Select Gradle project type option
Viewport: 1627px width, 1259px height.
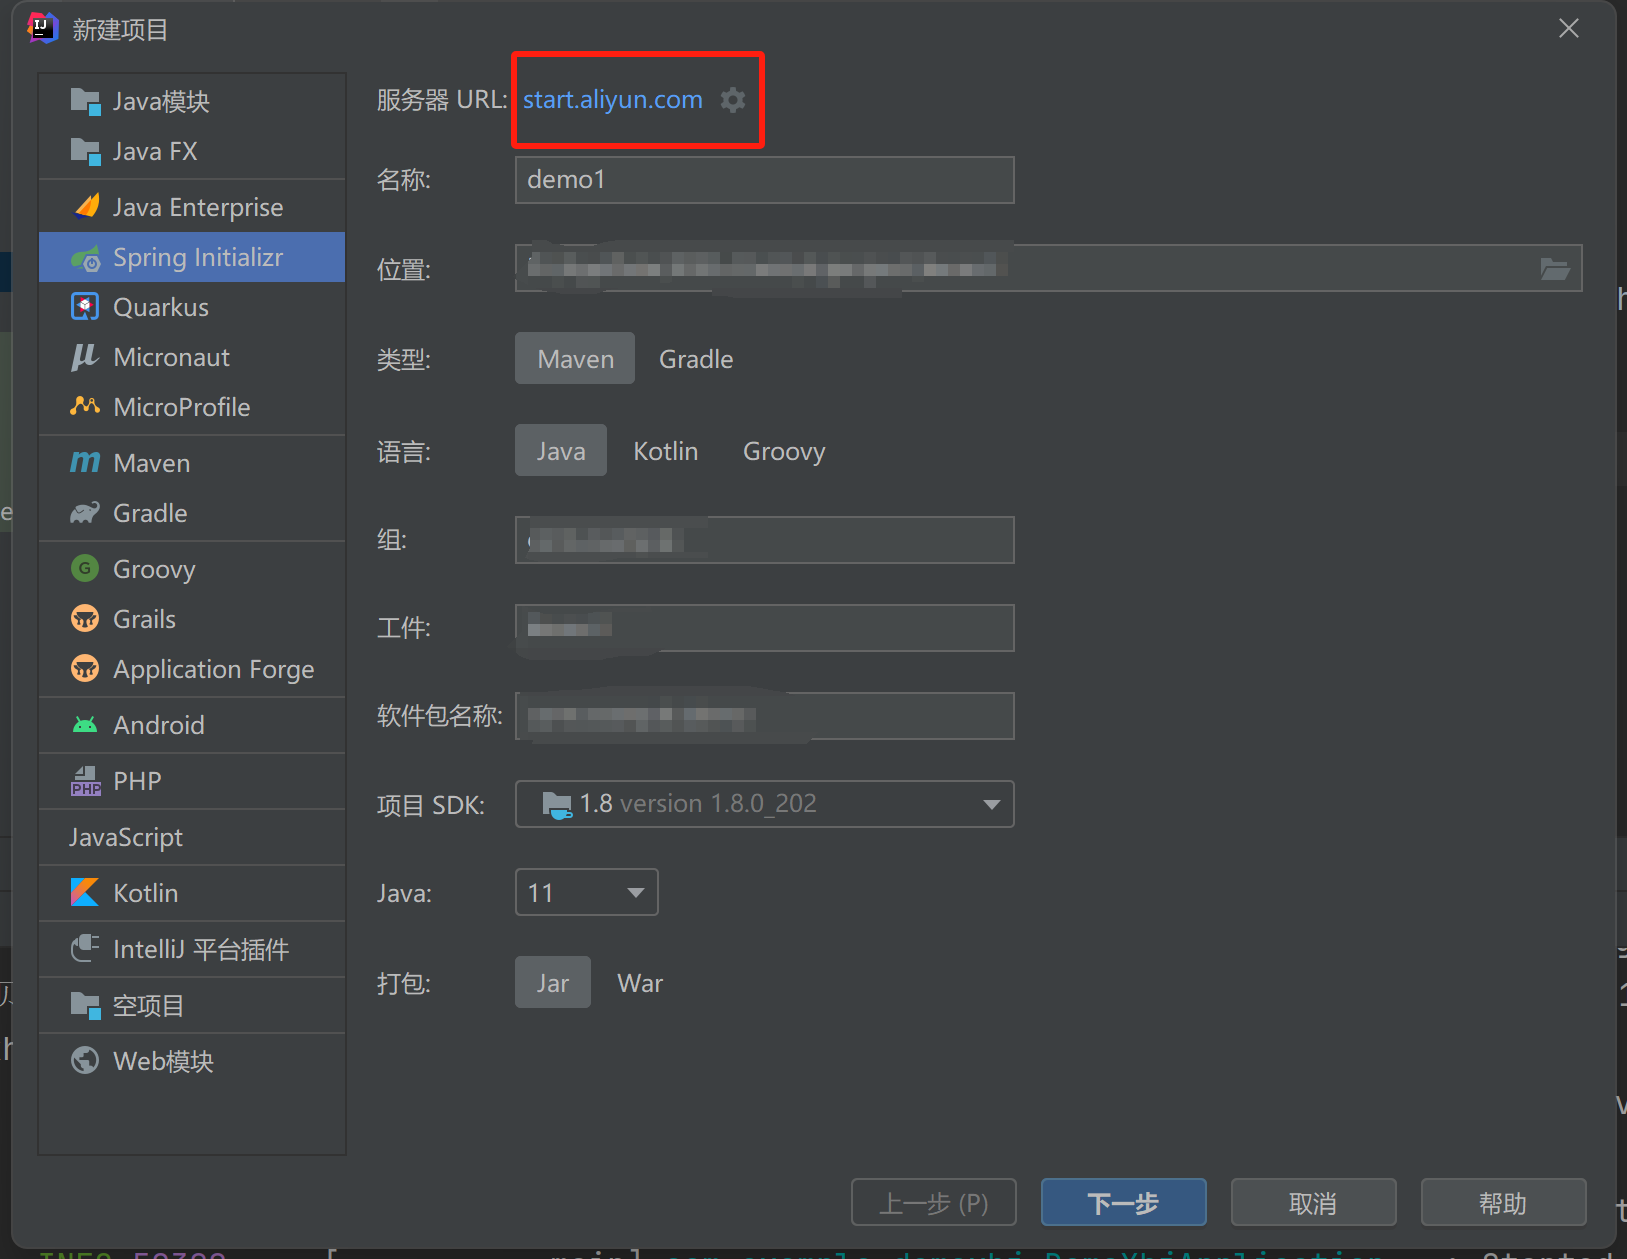coord(696,359)
